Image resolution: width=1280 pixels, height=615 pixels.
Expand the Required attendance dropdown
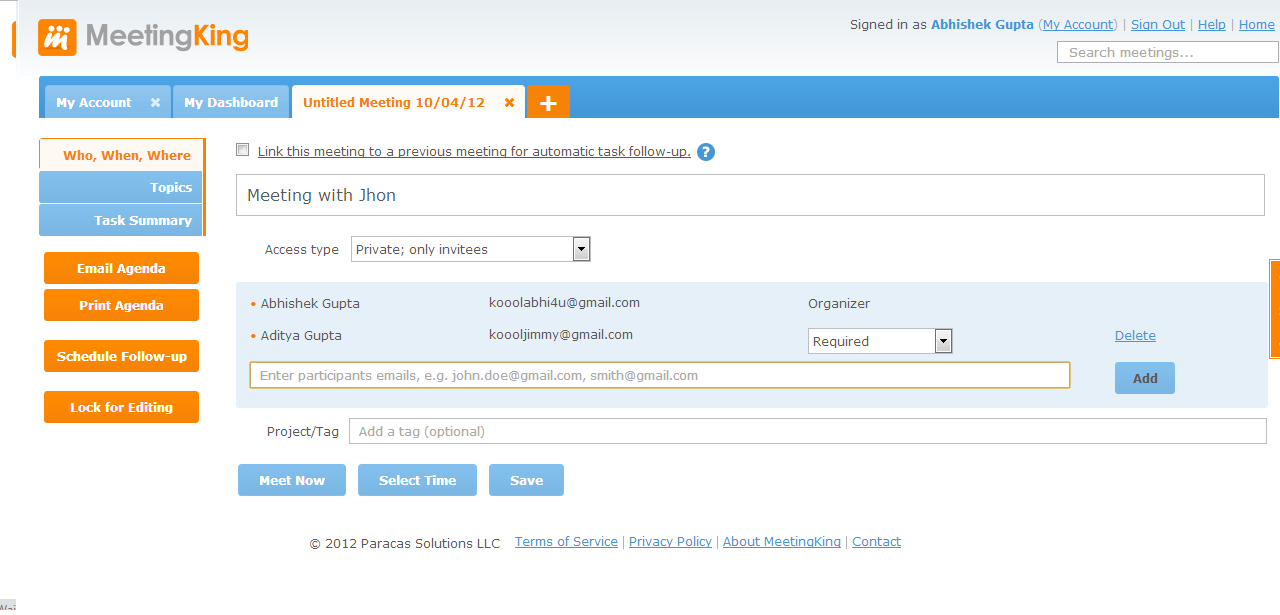pos(942,341)
